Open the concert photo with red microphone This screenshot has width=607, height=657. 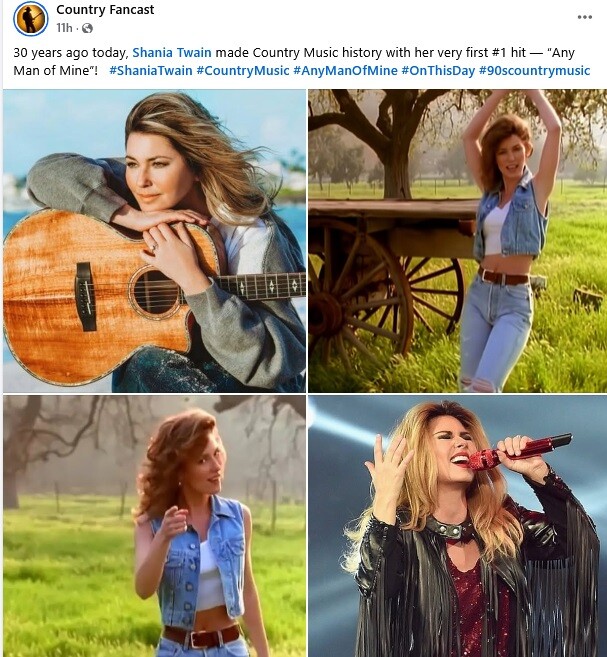tap(457, 526)
